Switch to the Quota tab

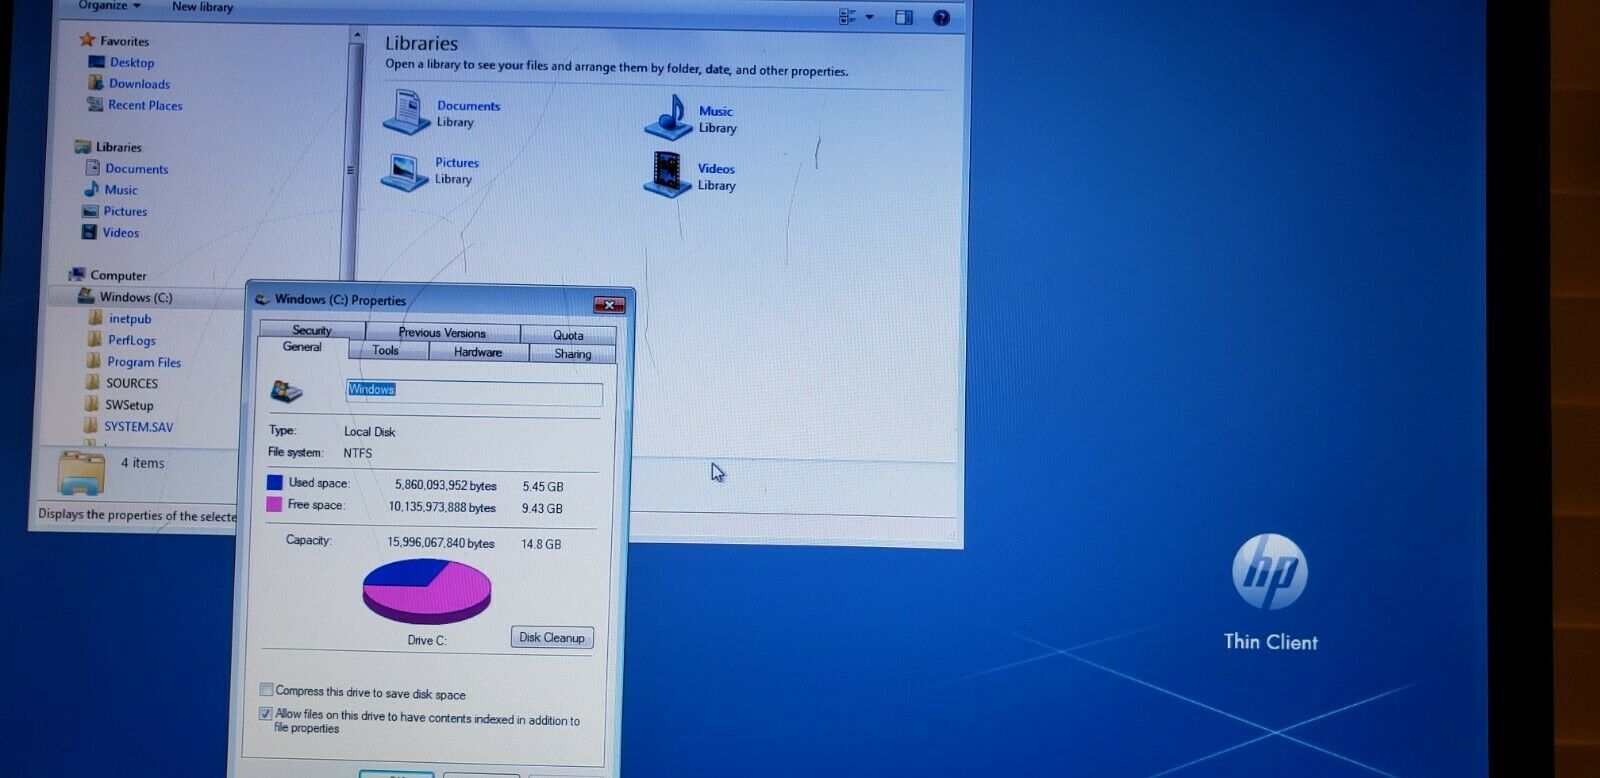[x=568, y=334]
